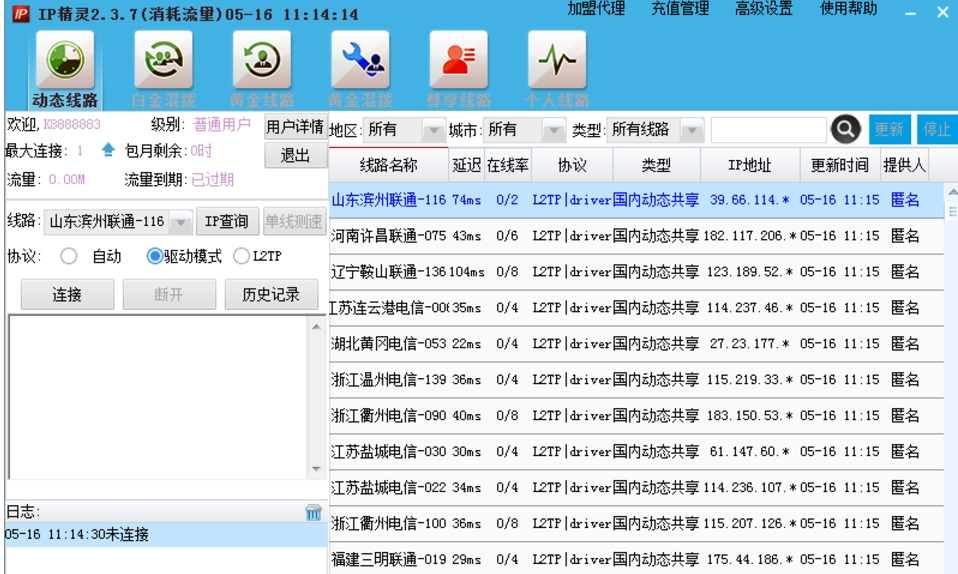
Task: Select row 浙江温州电信-139
Action: tap(636, 380)
